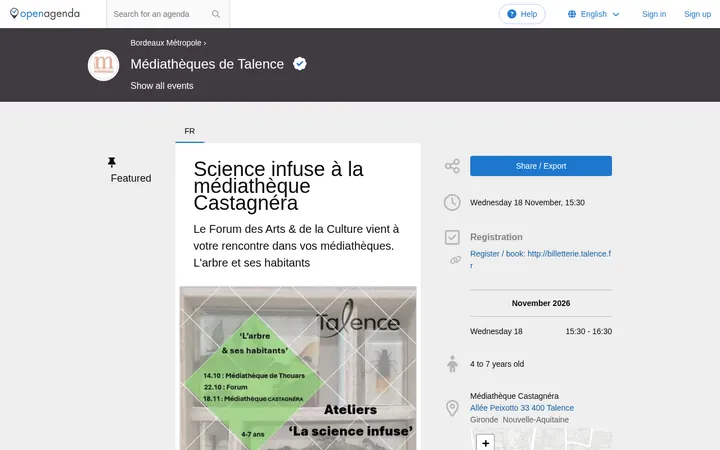Click the verified badge next to agenda name
Viewport: 720px width, 450px height.
[x=300, y=64]
